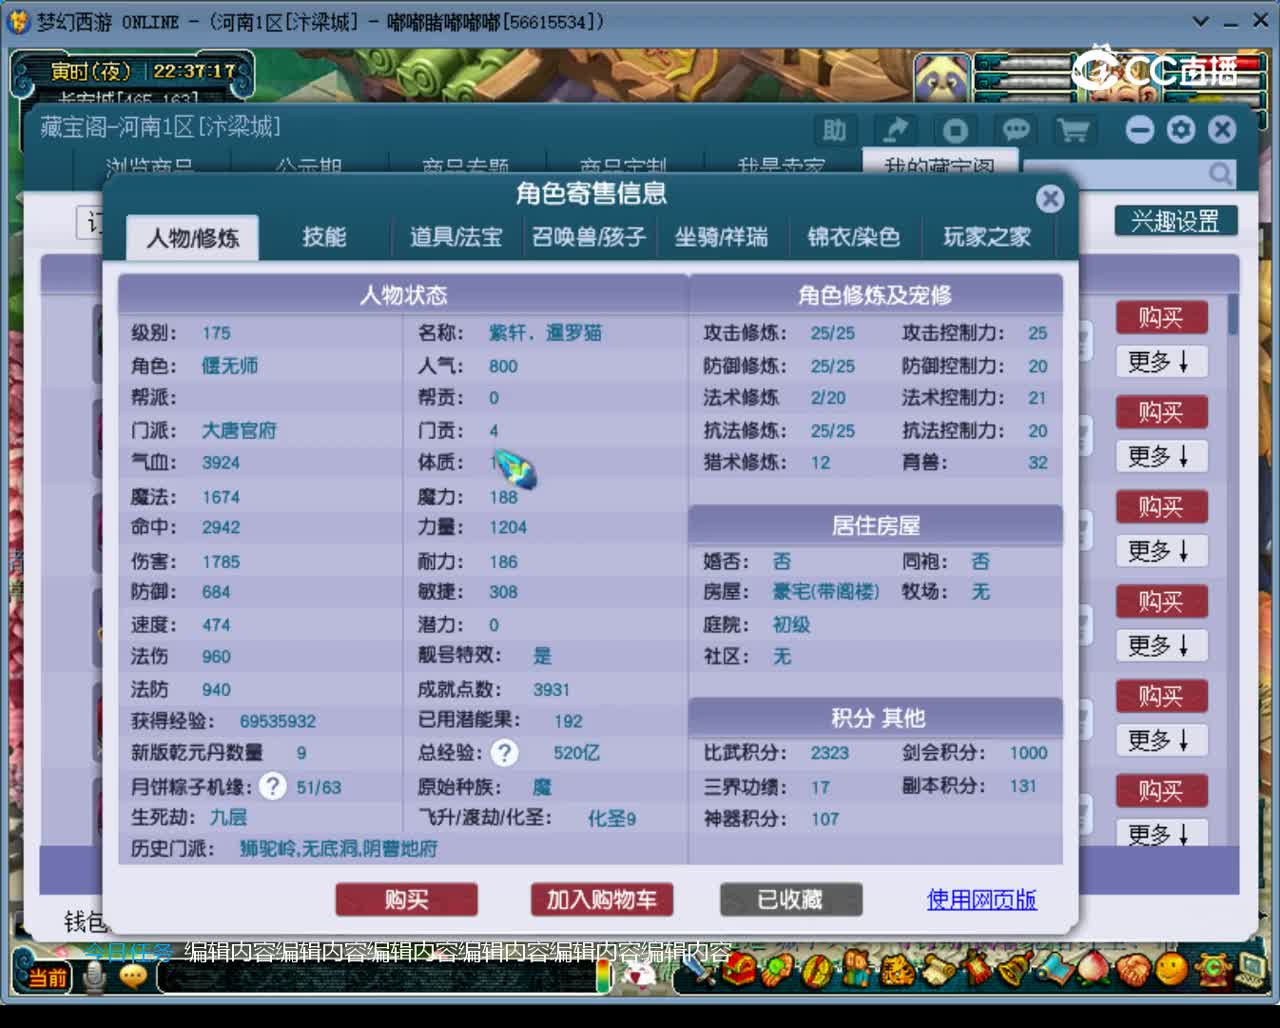The width and height of the screenshot is (1280, 1028).
Task: Click the 化圣9 ascension value
Action: click(612, 819)
